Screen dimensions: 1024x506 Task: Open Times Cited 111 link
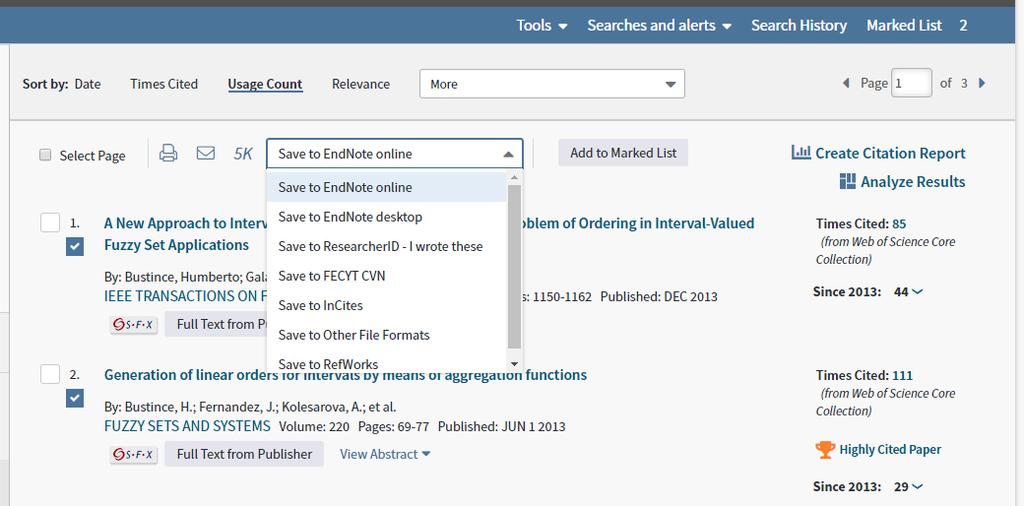click(902, 375)
